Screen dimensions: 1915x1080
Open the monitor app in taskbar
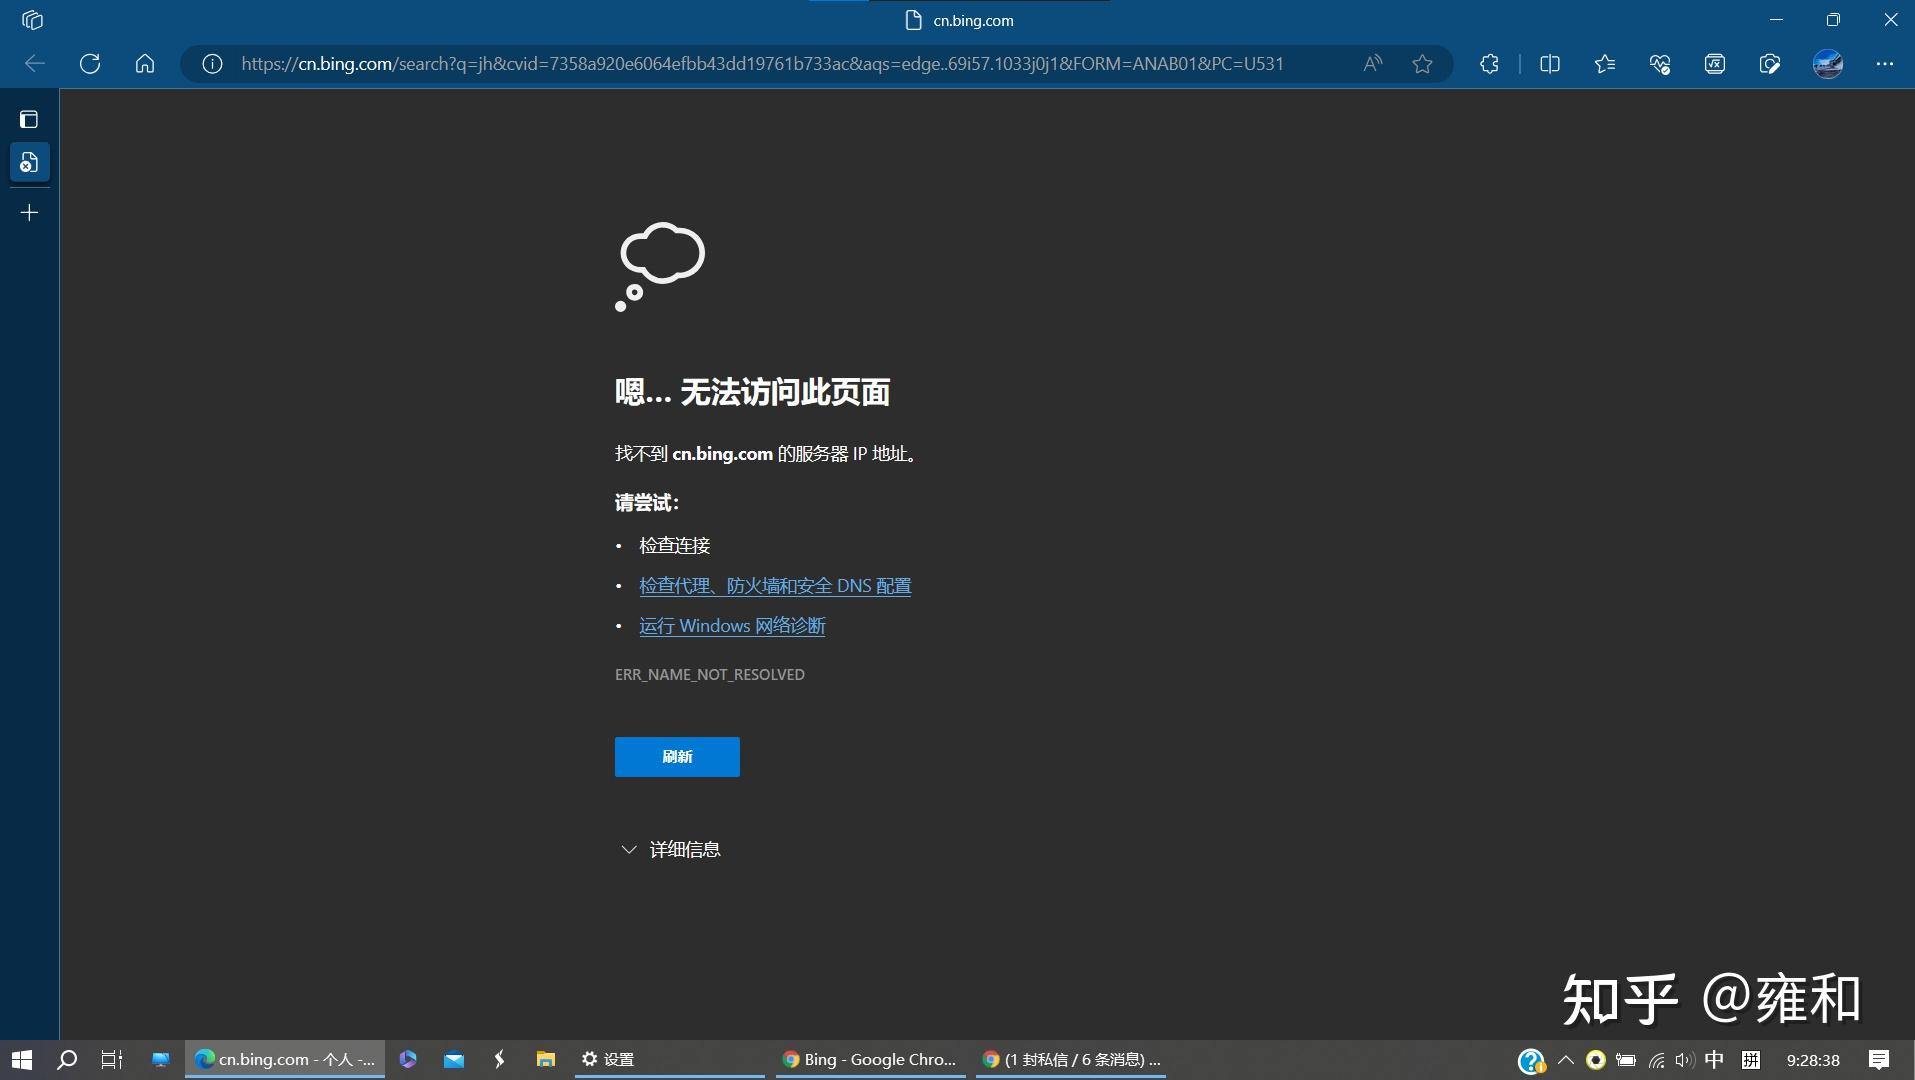click(160, 1060)
